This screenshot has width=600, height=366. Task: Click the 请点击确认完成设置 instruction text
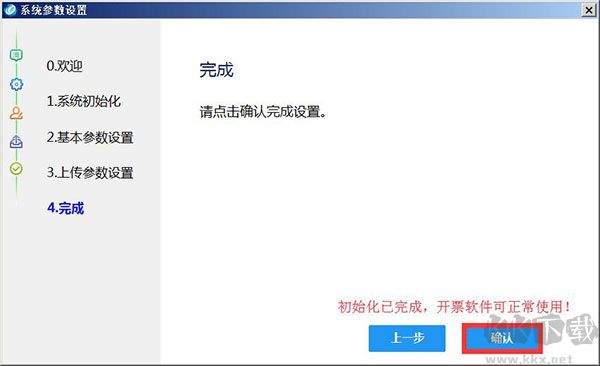(263, 112)
